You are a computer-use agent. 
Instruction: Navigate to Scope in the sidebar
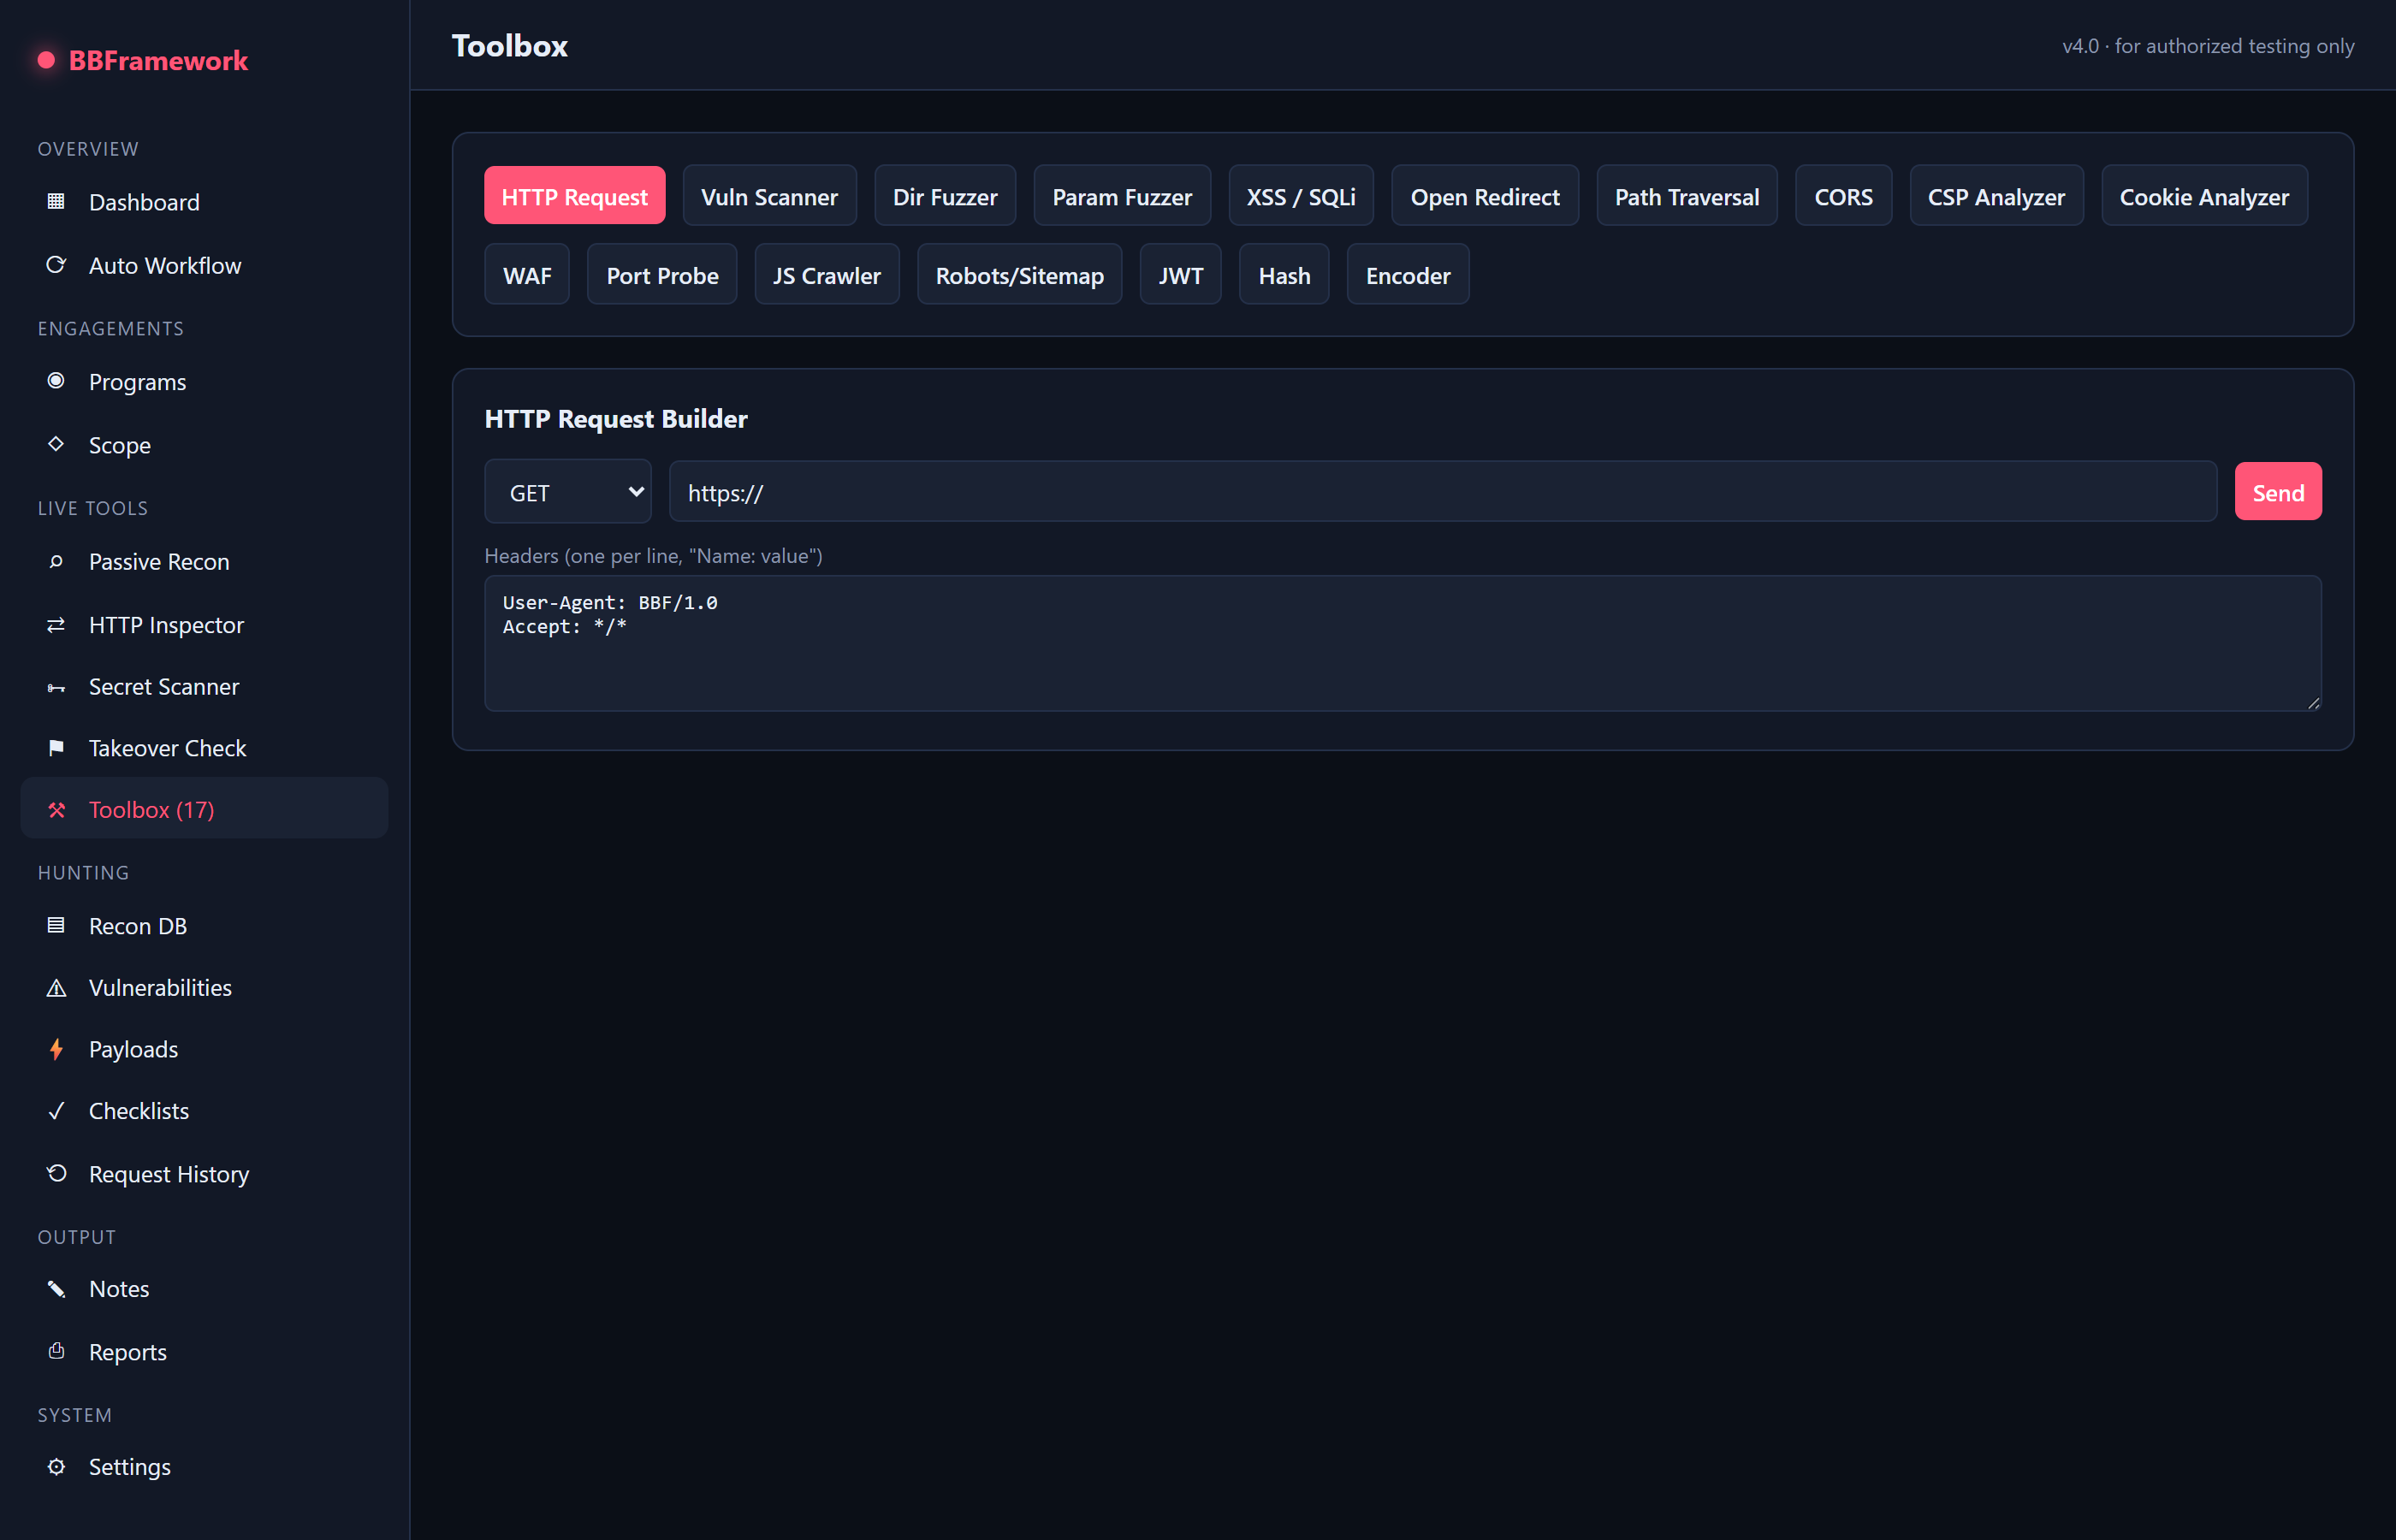pyautogui.click(x=204, y=444)
